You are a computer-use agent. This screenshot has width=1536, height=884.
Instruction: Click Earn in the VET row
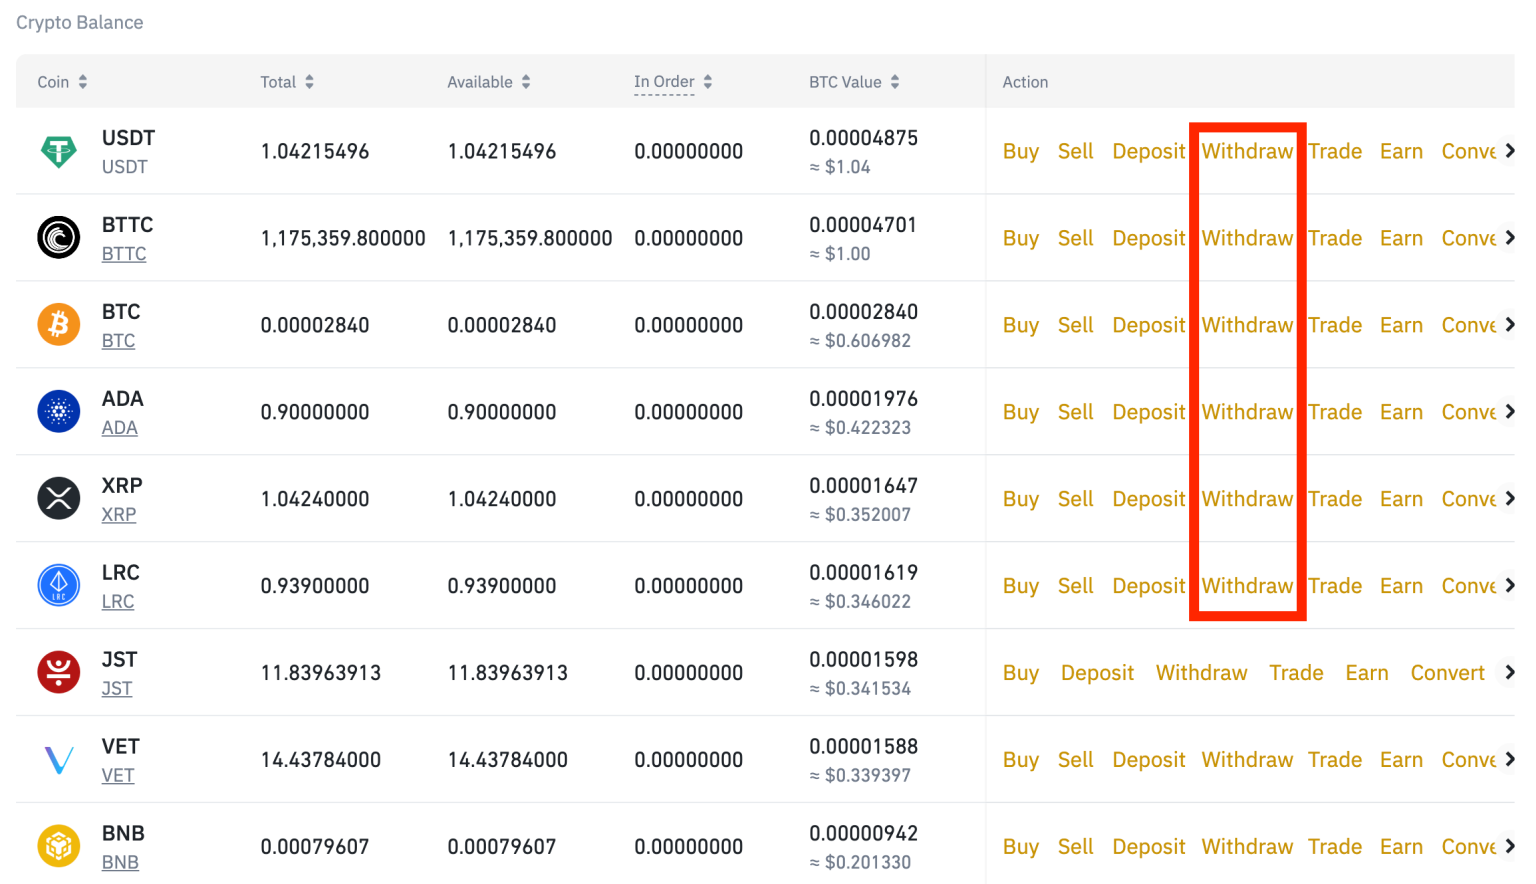pos(1401,760)
